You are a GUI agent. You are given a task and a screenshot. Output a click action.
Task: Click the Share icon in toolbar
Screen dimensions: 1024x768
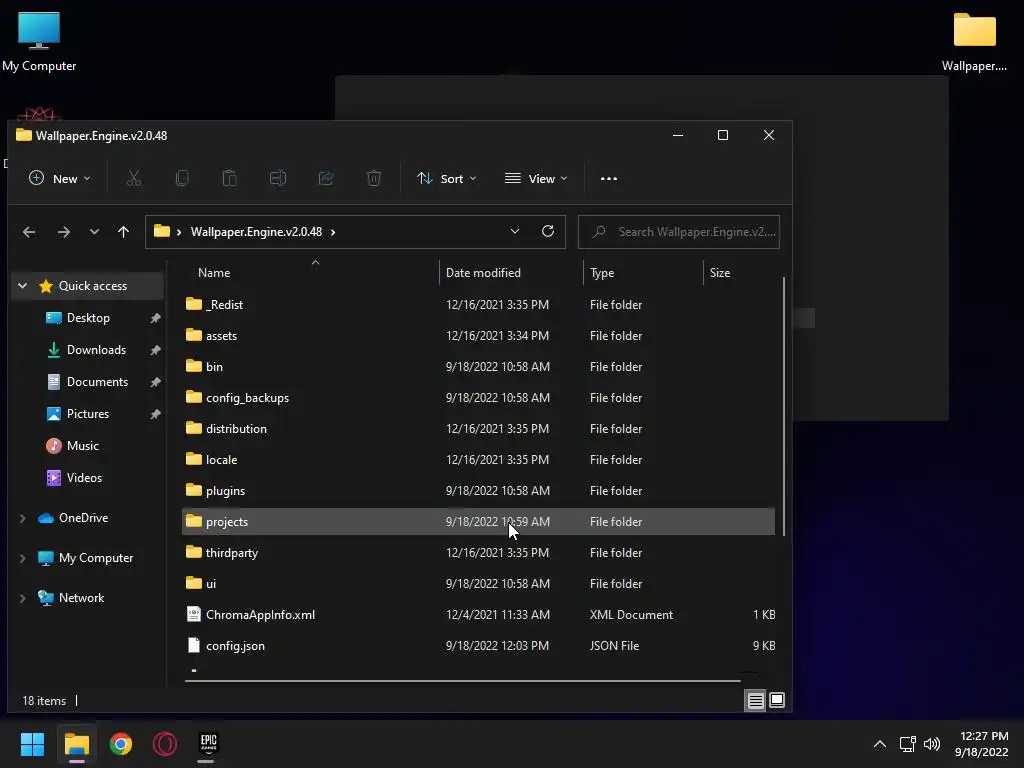tap(326, 178)
